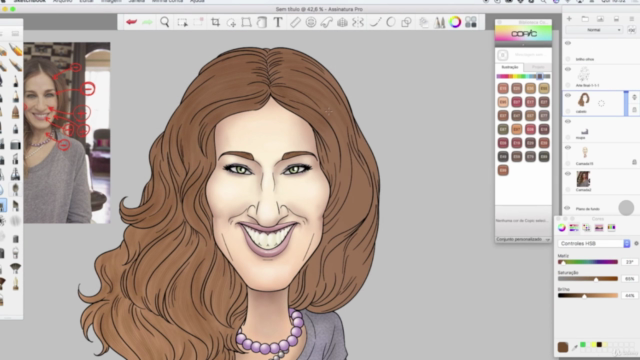
Task: Switch to color sliders tab in Cores
Action: click(574, 228)
